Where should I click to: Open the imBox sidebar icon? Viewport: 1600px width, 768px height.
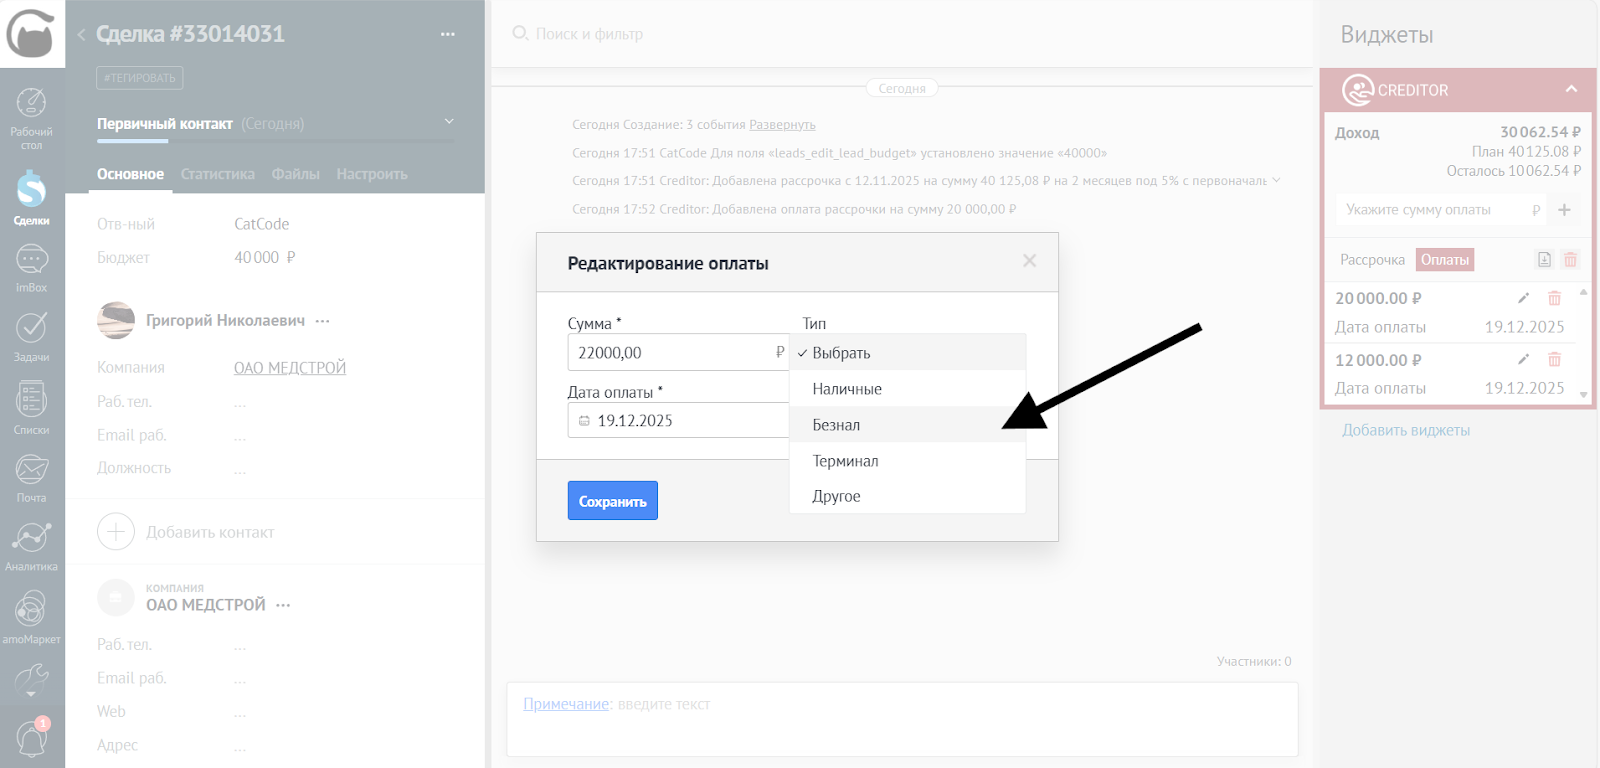(31, 266)
